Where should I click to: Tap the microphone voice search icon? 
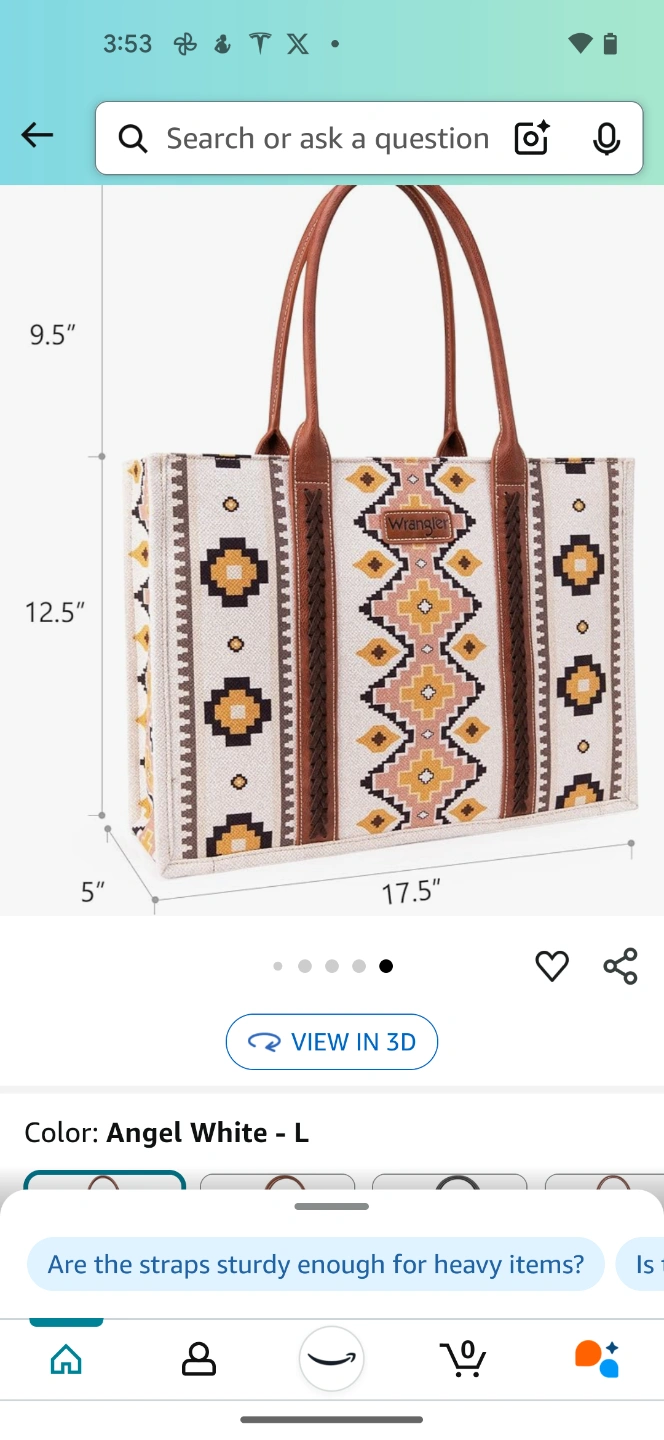(x=606, y=138)
